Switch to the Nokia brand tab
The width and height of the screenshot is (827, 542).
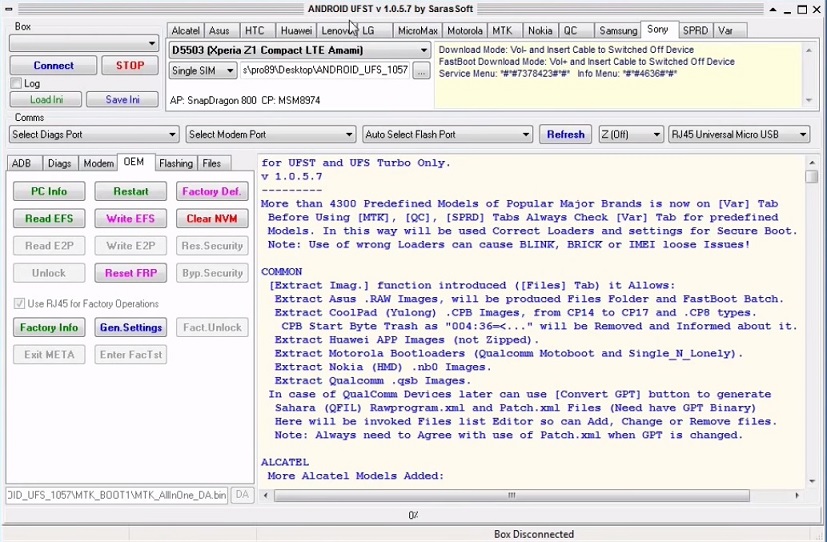pyautogui.click(x=540, y=31)
